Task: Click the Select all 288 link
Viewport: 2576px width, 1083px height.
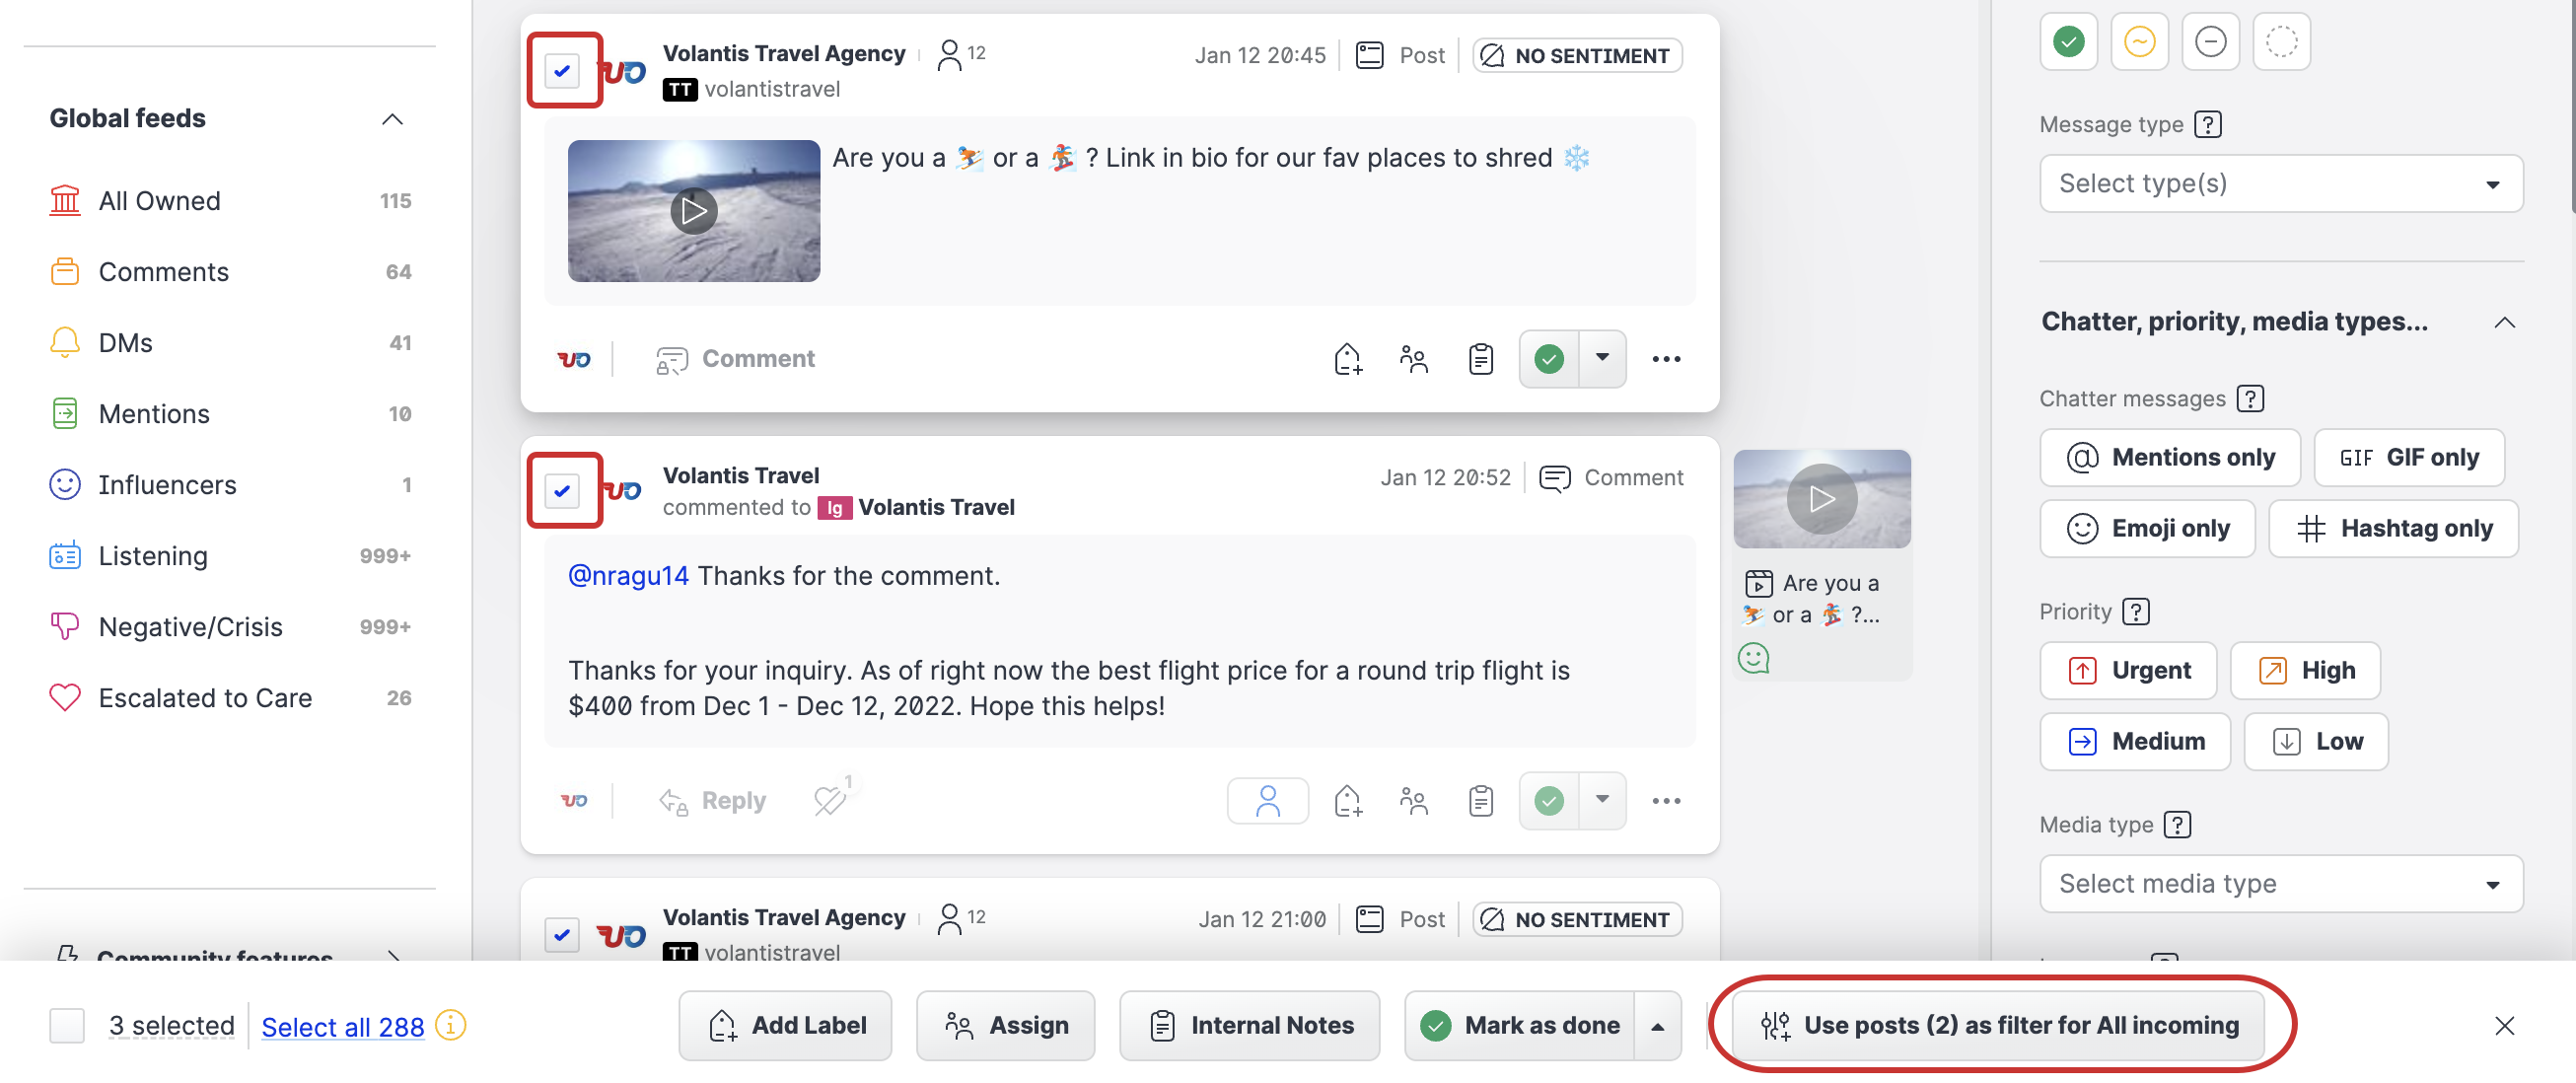Action: (x=342, y=1027)
